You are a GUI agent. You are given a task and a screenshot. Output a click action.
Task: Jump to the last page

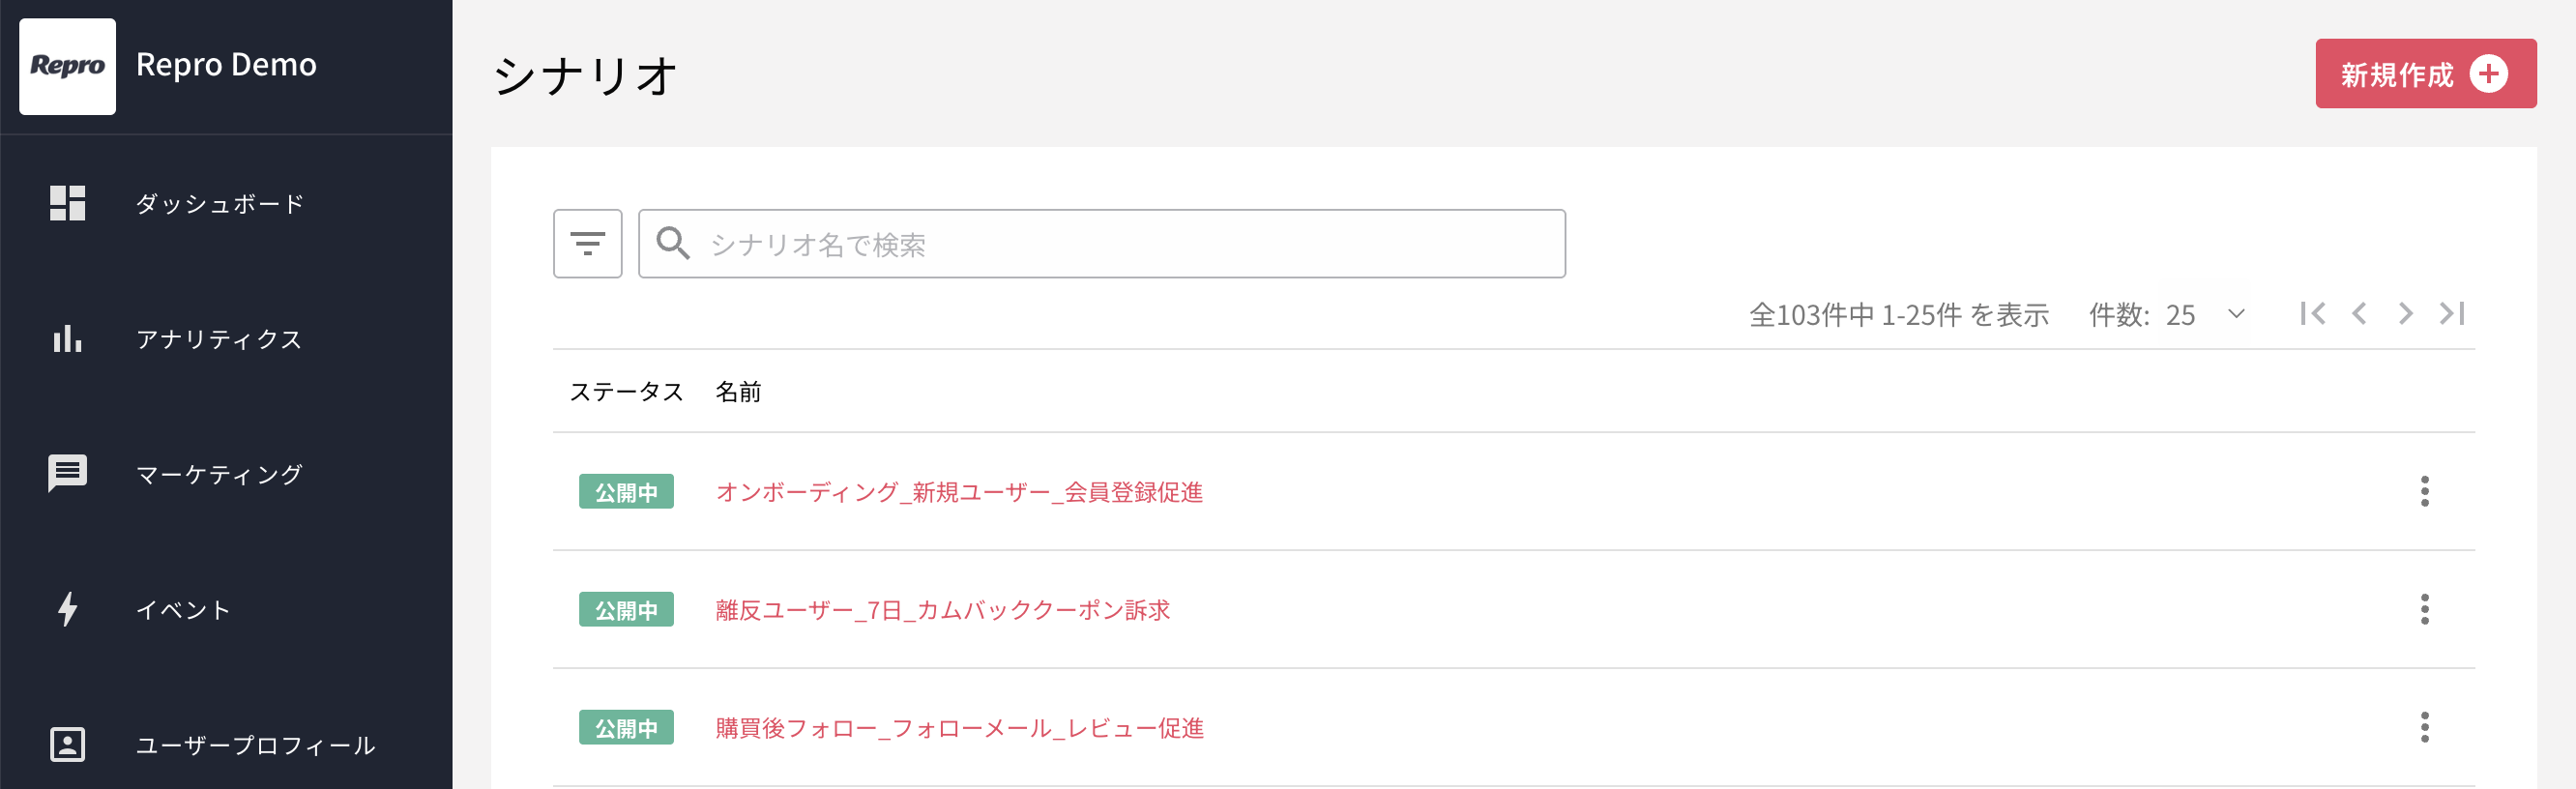point(2451,314)
